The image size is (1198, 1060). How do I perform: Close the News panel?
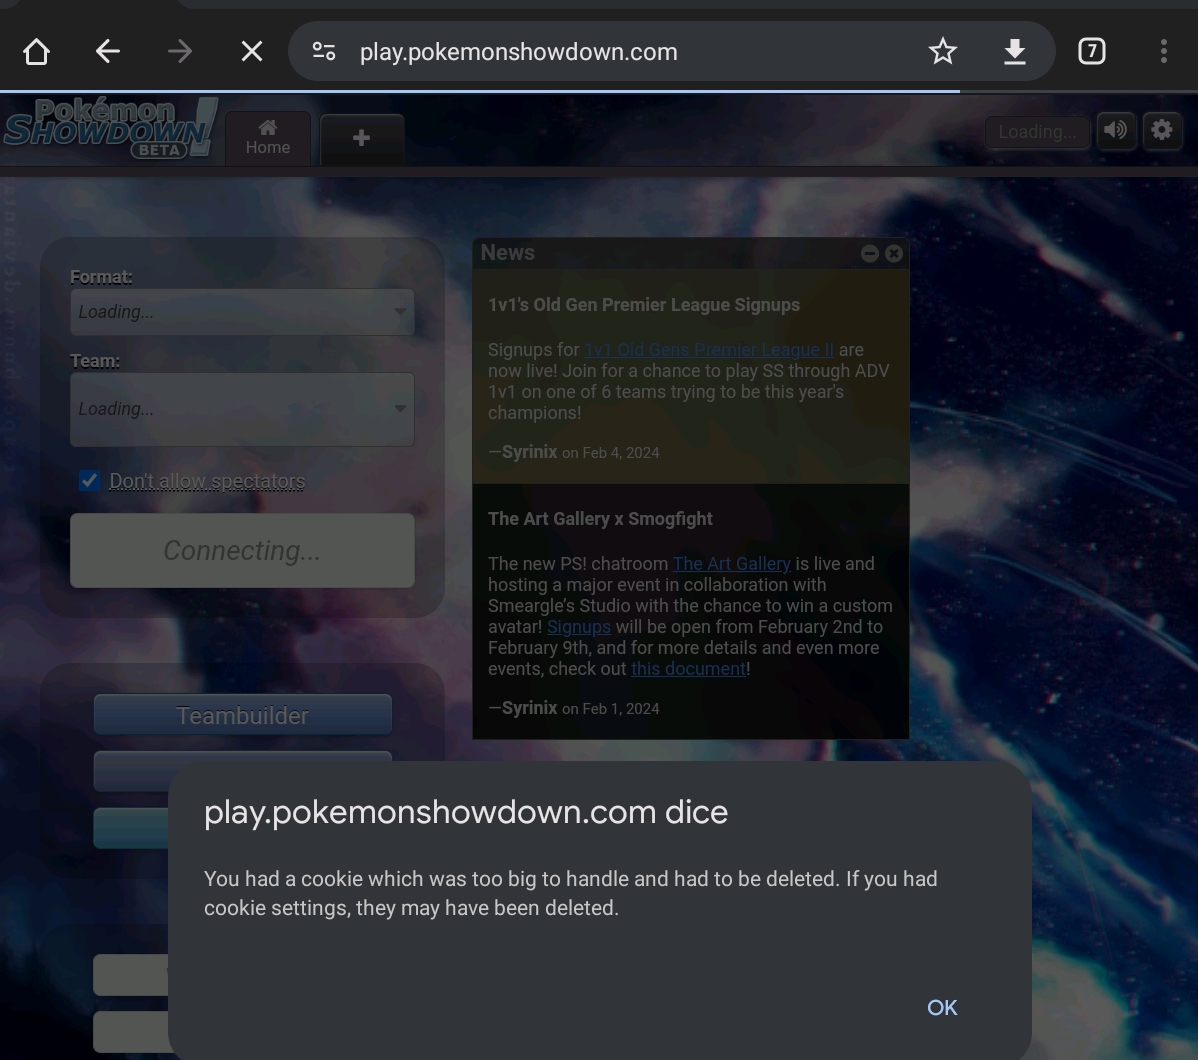pos(894,253)
